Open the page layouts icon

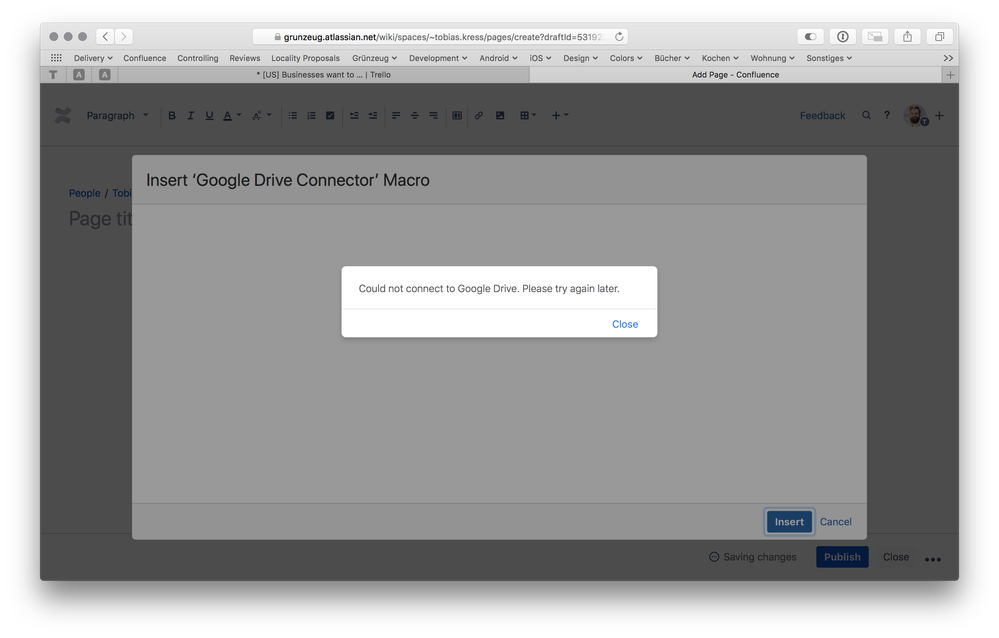pyautogui.click(x=458, y=115)
